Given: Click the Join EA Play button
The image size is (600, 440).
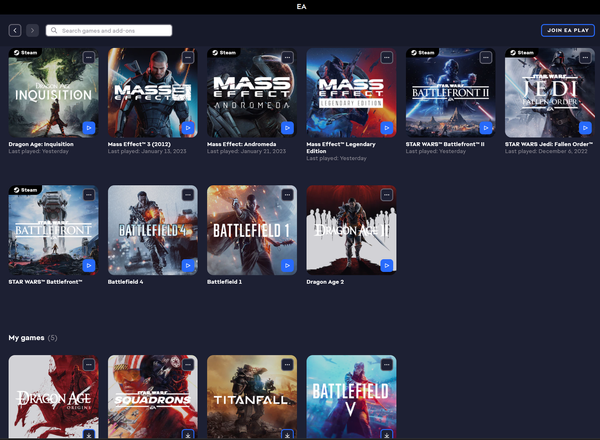Looking at the screenshot, I should [568, 30].
